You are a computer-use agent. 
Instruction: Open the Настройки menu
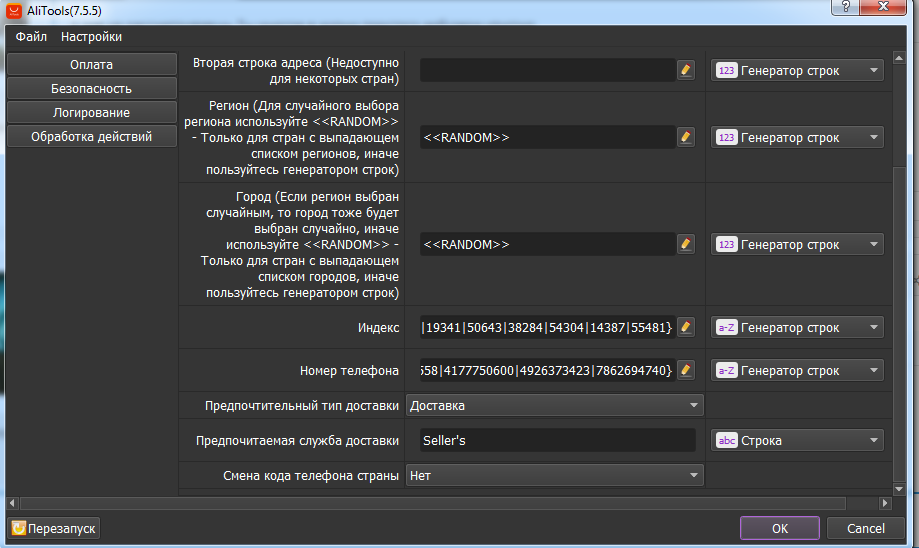pyautogui.click(x=91, y=36)
